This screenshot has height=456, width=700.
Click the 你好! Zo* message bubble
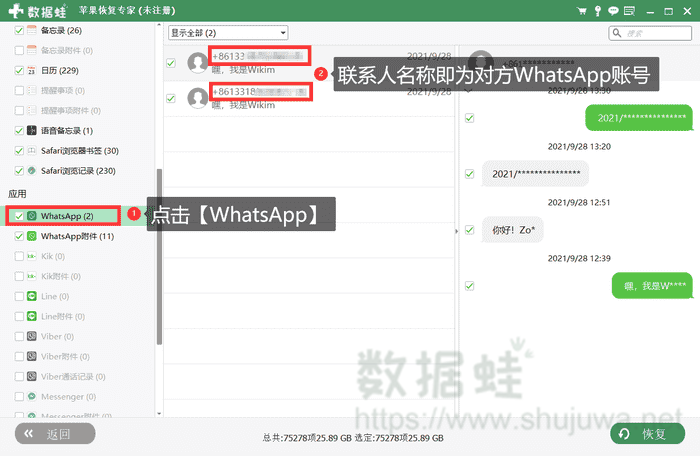512,230
